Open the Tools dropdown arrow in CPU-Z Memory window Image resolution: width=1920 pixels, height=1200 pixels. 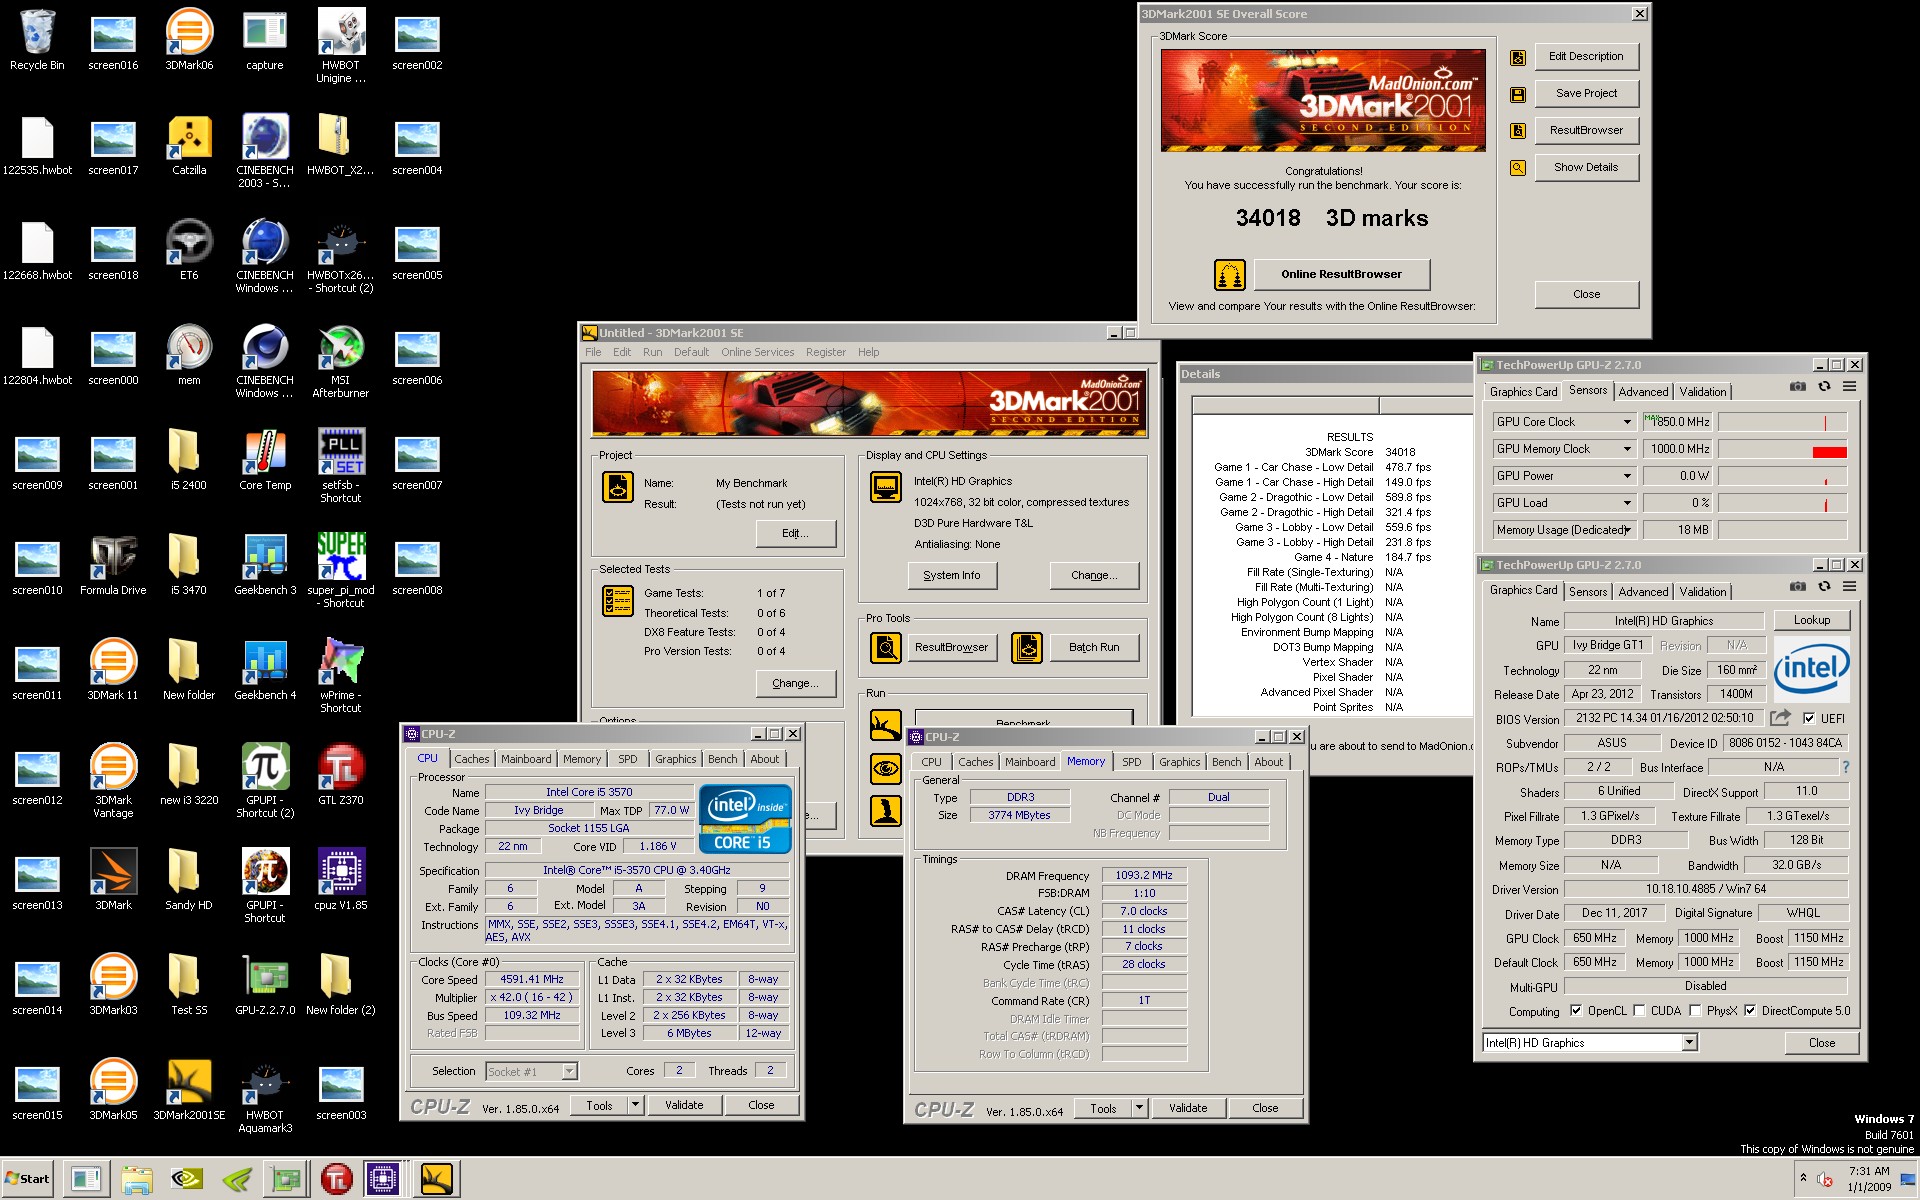(x=1139, y=1108)
